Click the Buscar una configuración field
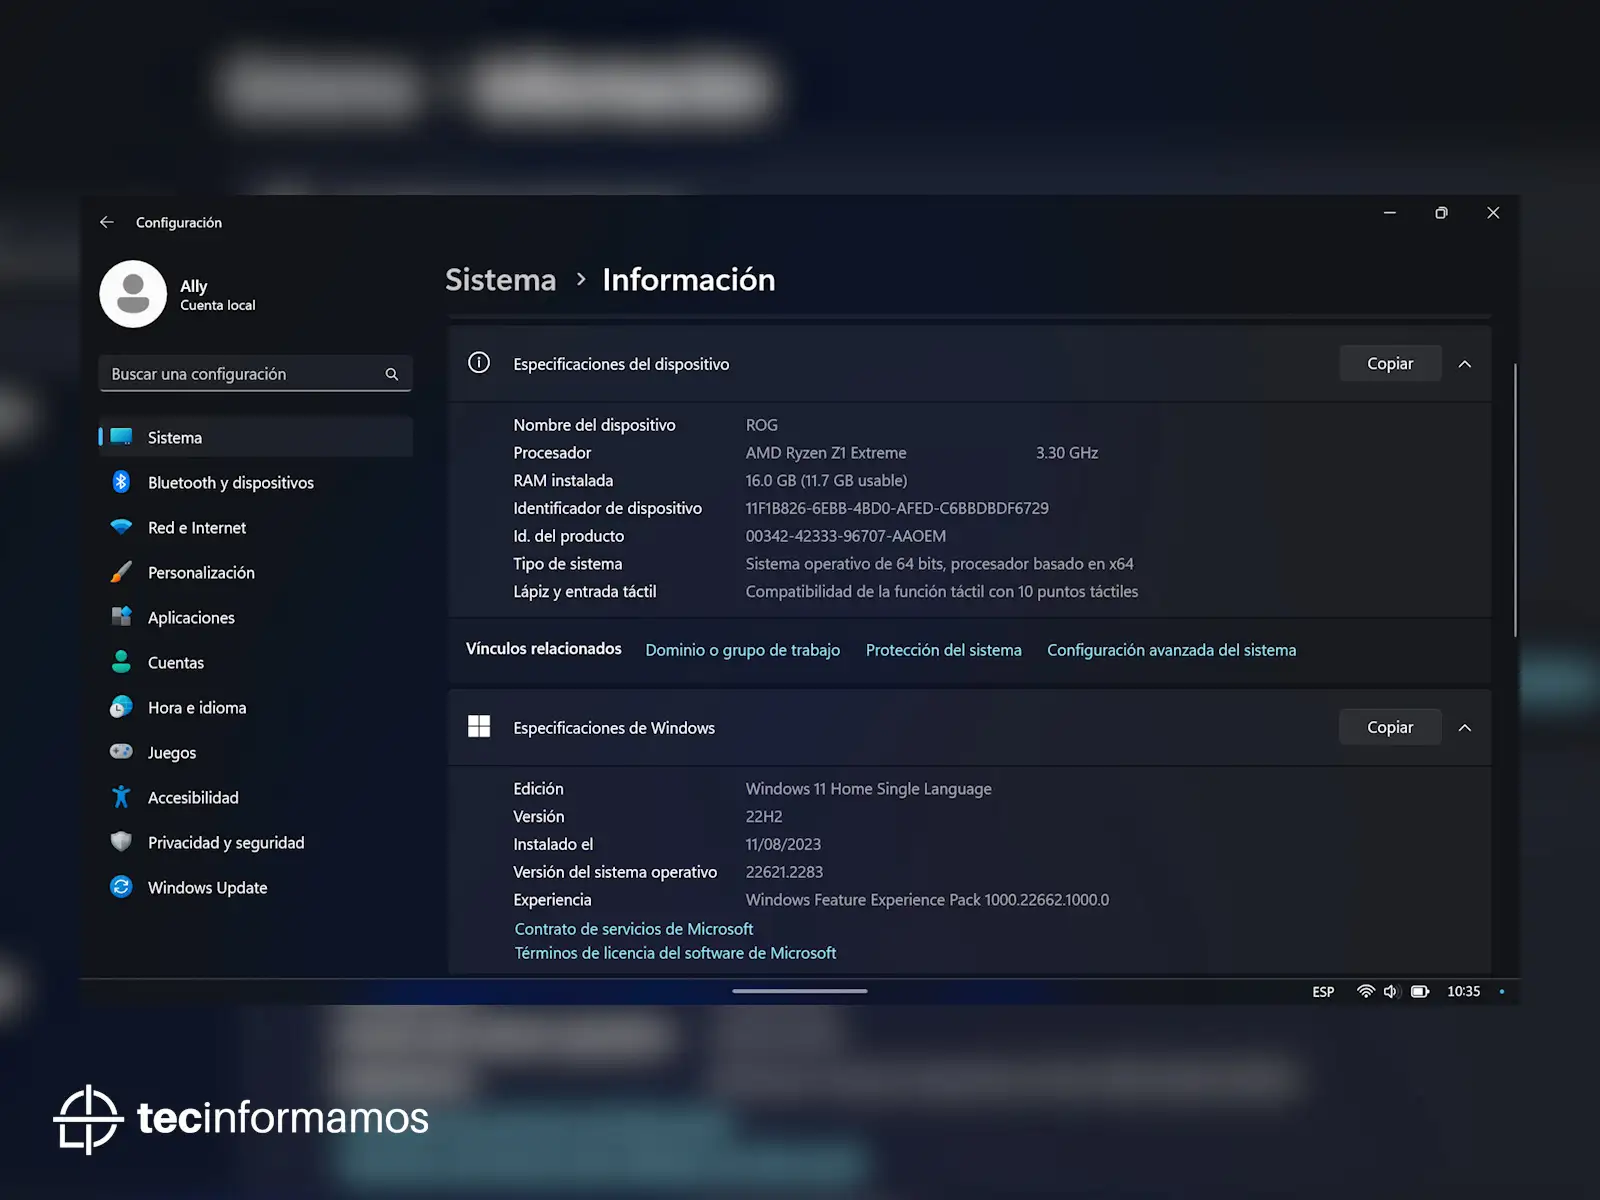This screenshot has height=1200, width=1600. (240, 374)
